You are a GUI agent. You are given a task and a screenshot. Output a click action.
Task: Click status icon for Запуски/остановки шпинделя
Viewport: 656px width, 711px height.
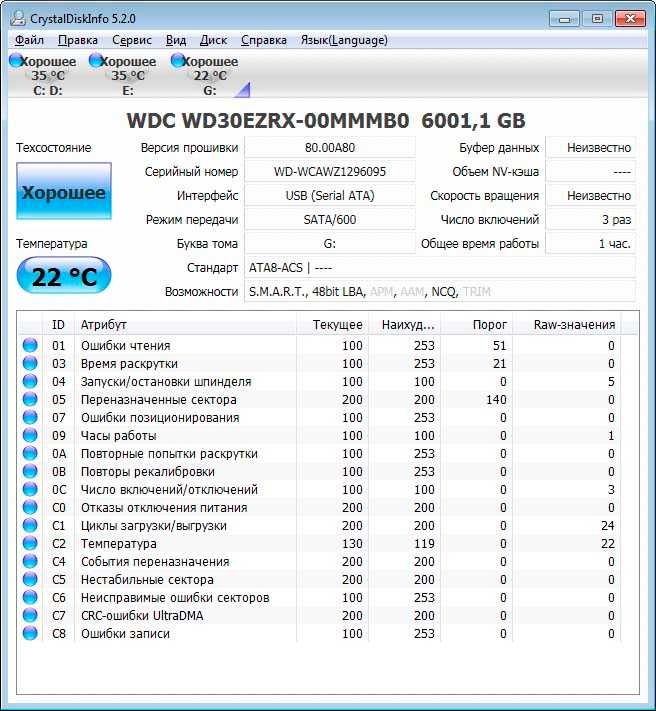[30, 381]
